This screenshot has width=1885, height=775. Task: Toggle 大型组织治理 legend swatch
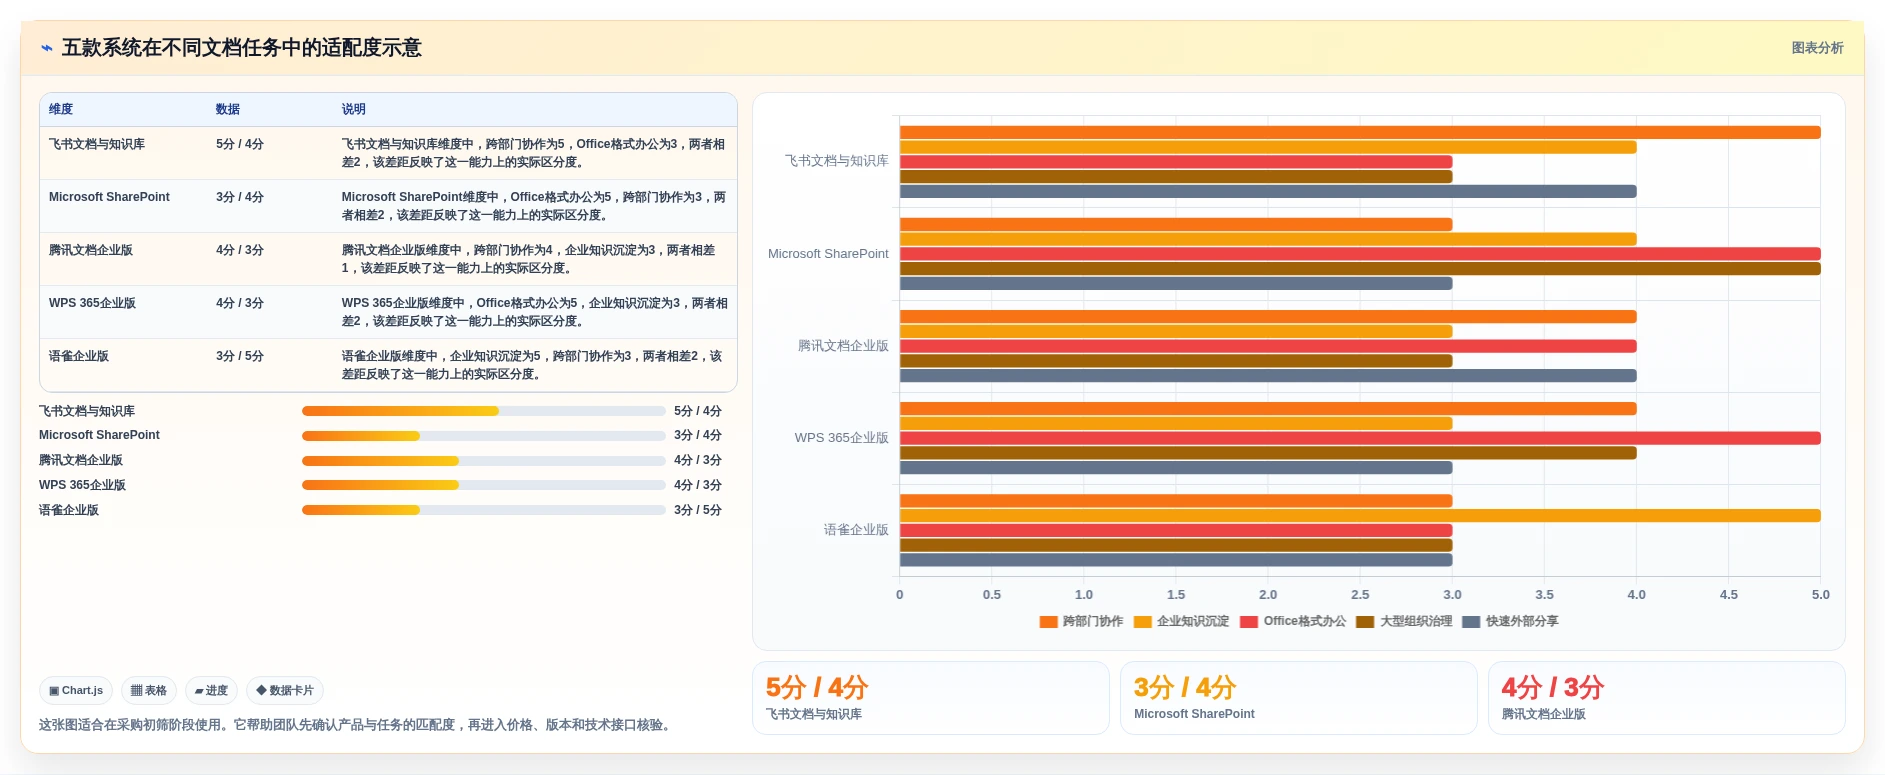tap(1365, 622)
